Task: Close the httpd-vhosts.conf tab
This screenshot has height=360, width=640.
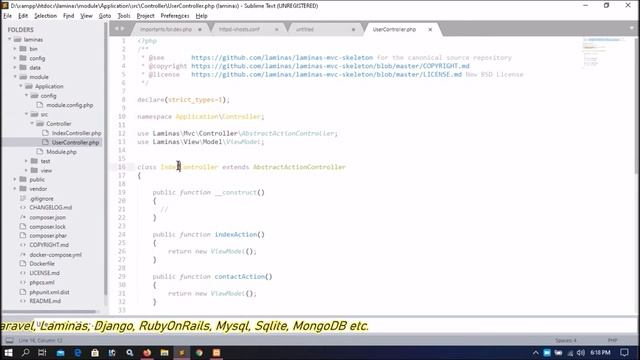Action: coord(276,29)
